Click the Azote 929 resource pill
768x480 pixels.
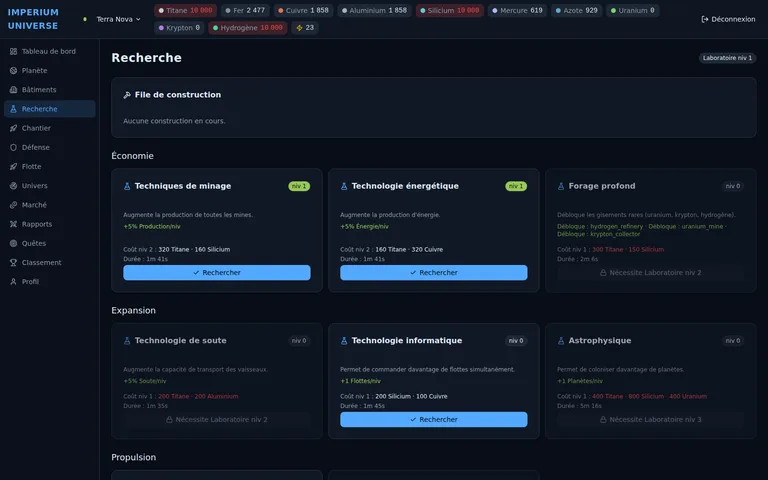(576, 10)
